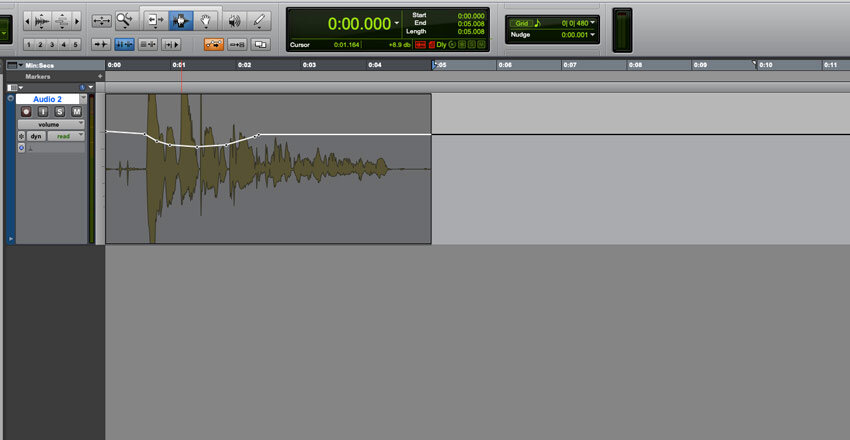Open read automation mode selector
850x440 pixels.
click(x=66, y=136)
